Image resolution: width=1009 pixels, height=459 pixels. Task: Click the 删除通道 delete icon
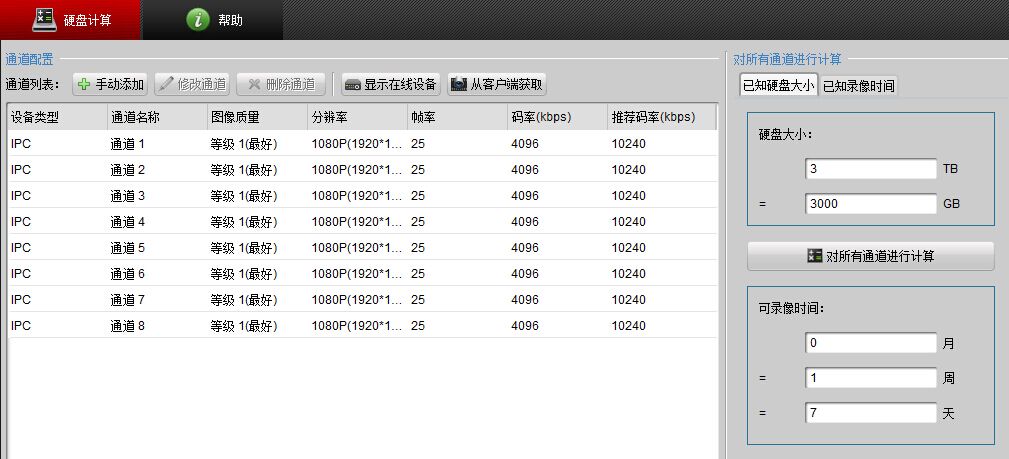coord(254,84)
